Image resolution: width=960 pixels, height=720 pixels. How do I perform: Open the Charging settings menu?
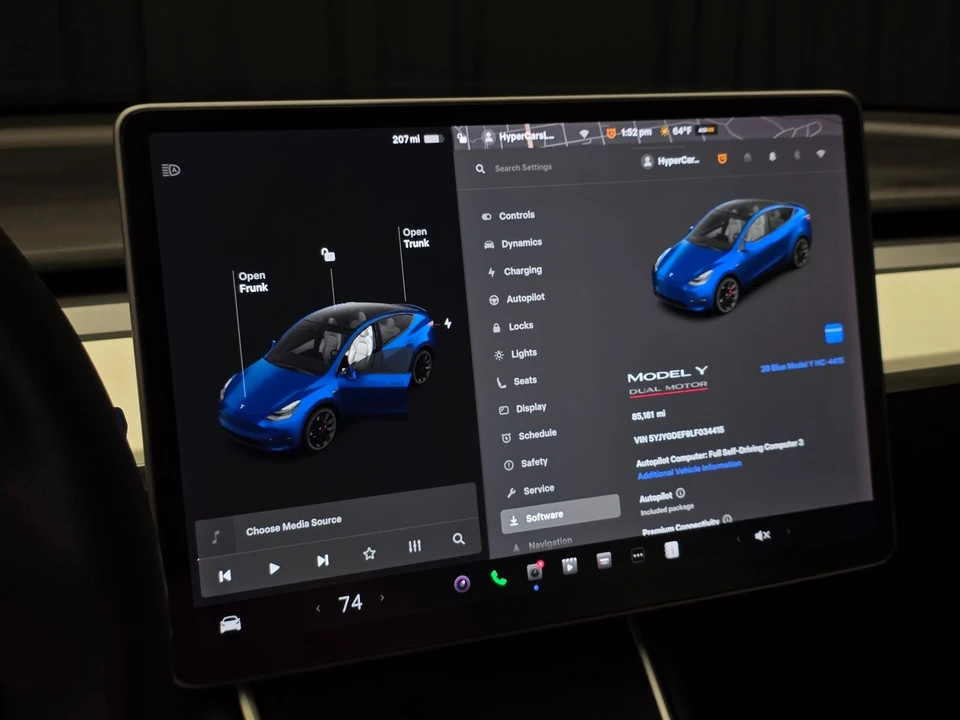[x=515, y=271]
